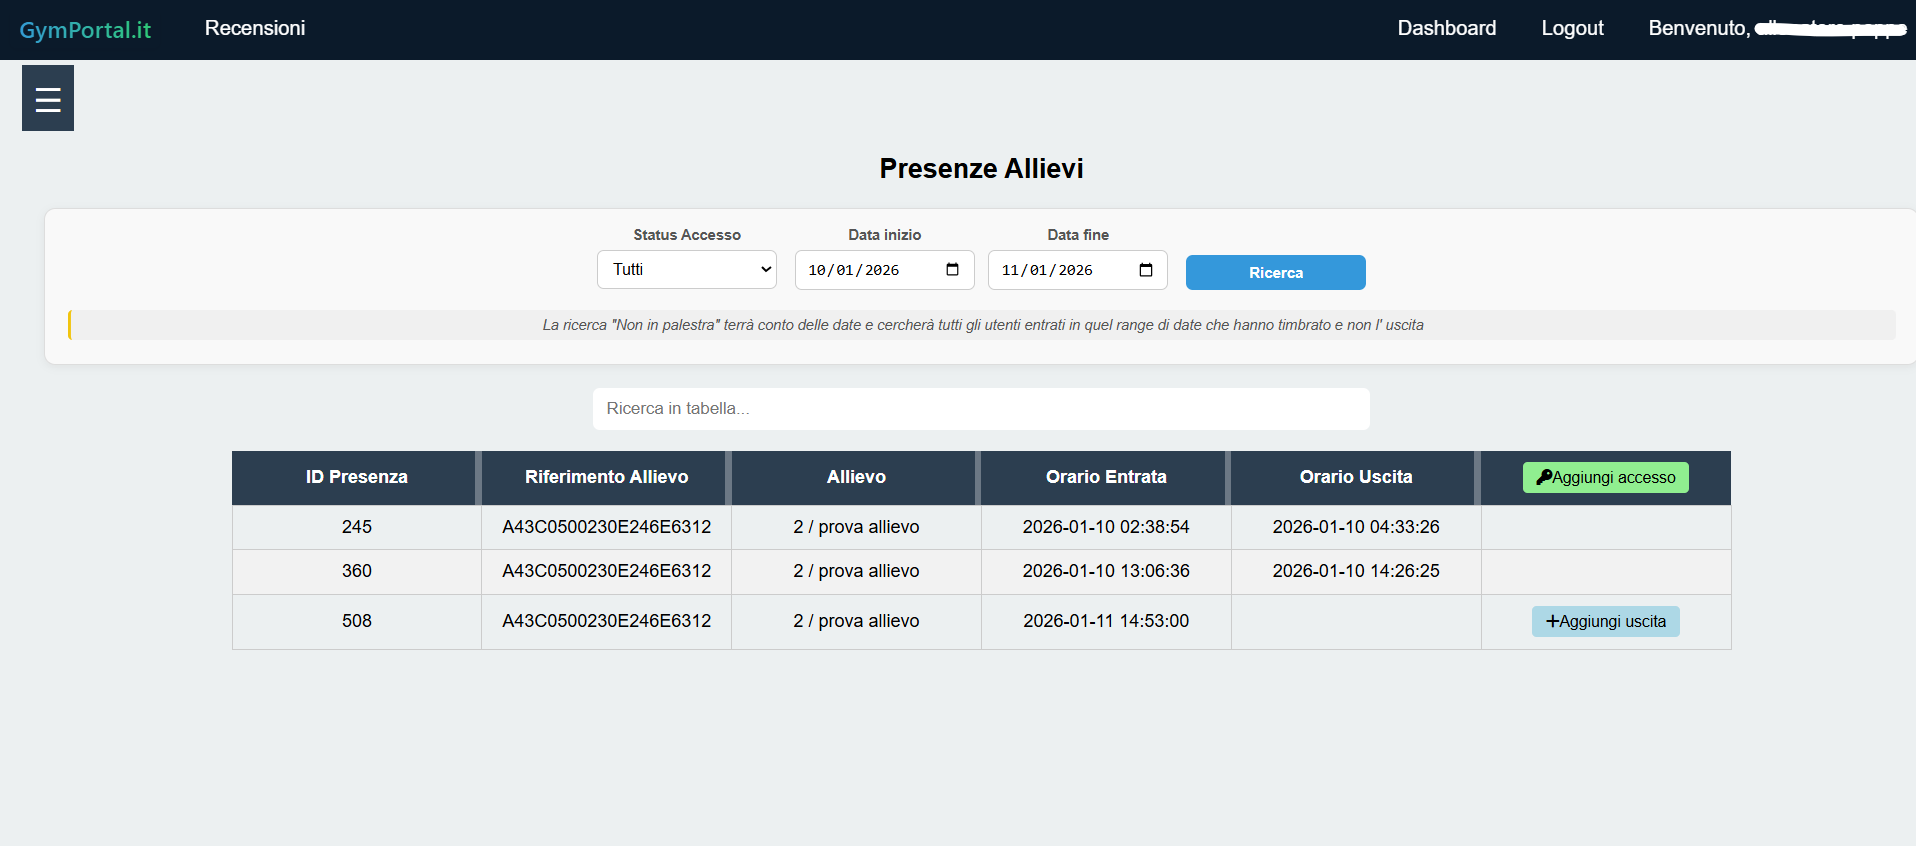
Task: Open the Recensioni menu item
Action: [255, 28]
